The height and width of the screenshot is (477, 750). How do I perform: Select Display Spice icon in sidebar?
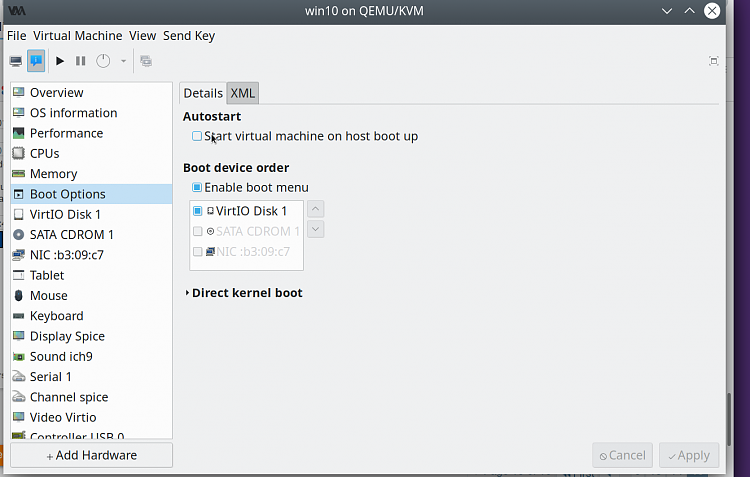click(x=19, y=336)
